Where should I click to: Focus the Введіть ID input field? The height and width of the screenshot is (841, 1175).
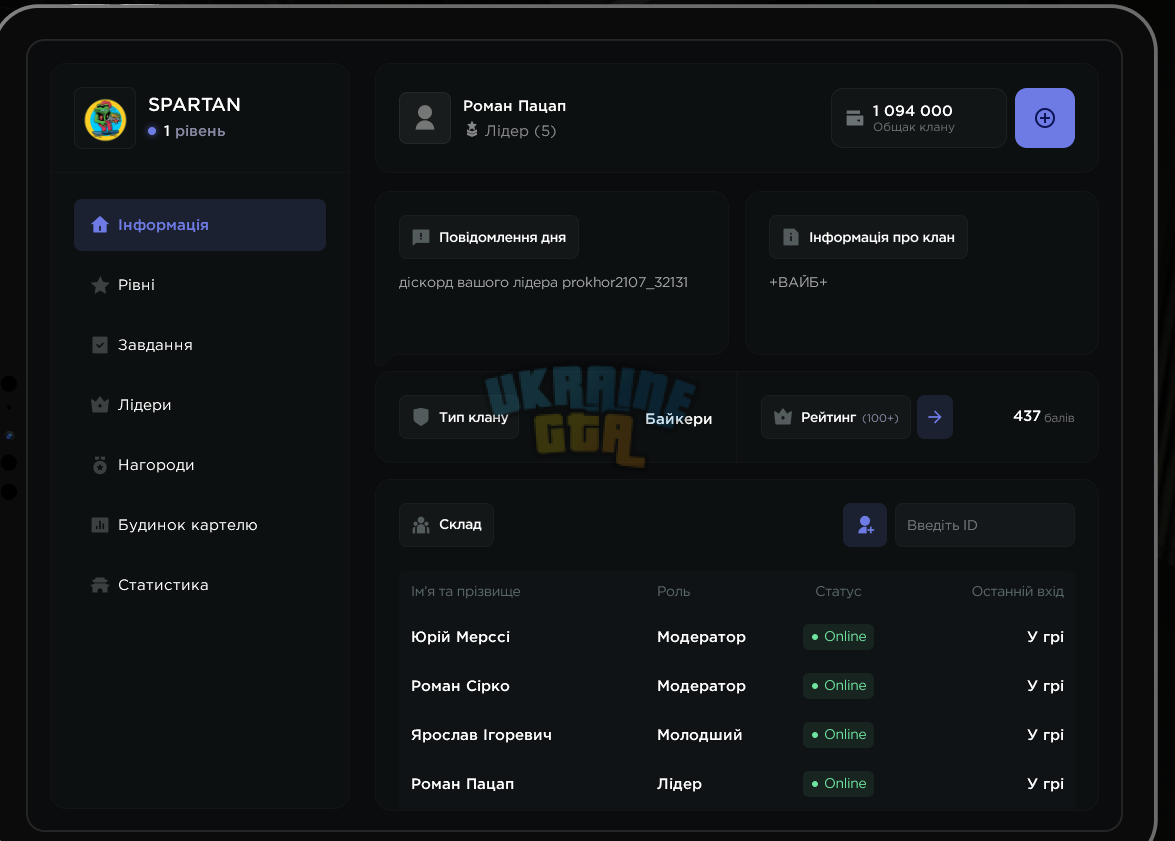tap(985, 525)
